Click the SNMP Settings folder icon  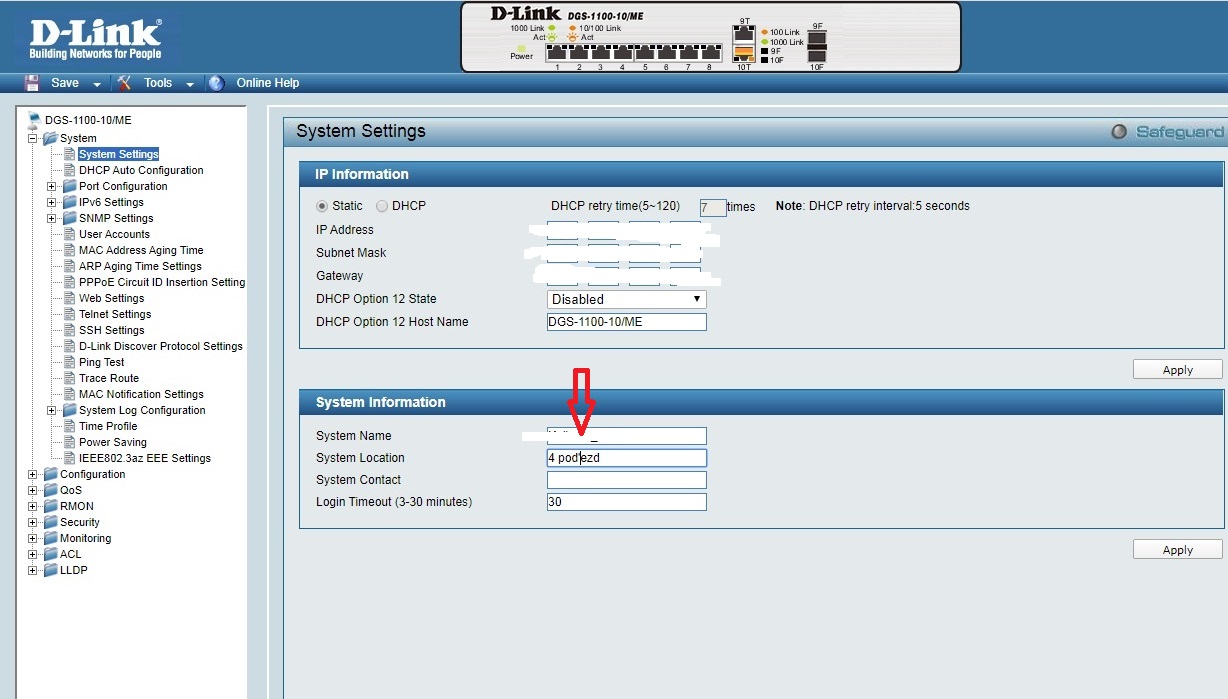pos(69,218)
